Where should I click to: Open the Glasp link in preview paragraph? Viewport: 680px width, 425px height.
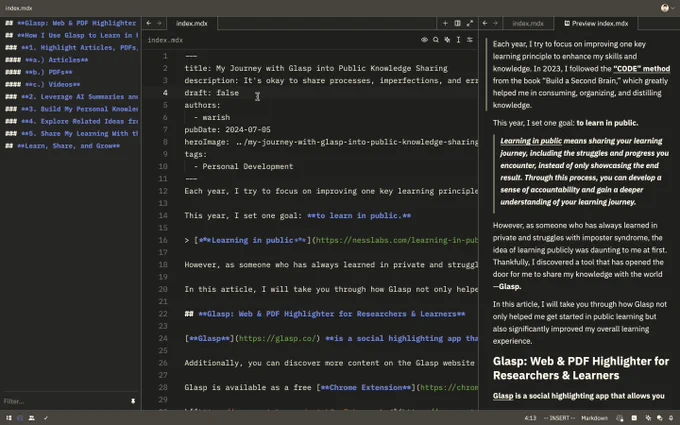503,396
